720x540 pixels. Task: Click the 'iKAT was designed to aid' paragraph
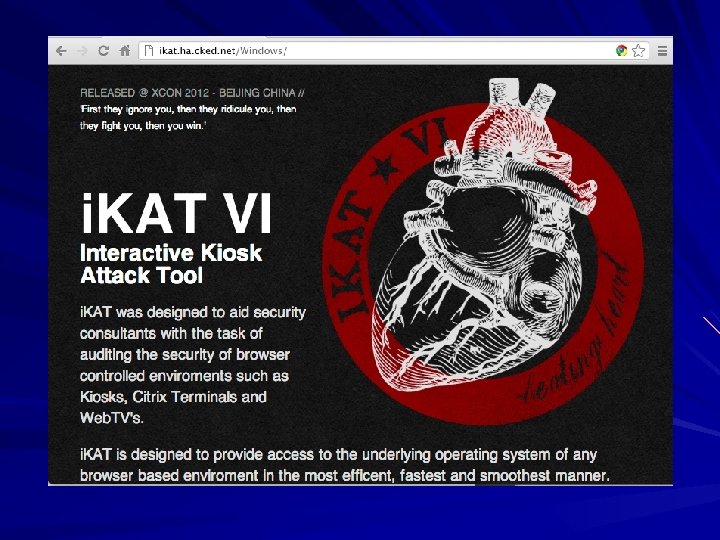(x=193, y=365)
